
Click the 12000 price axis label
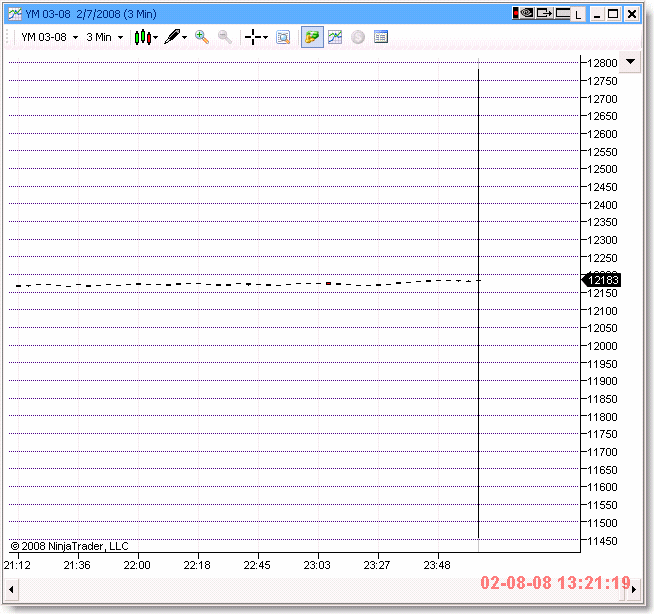tap(602, 346)
